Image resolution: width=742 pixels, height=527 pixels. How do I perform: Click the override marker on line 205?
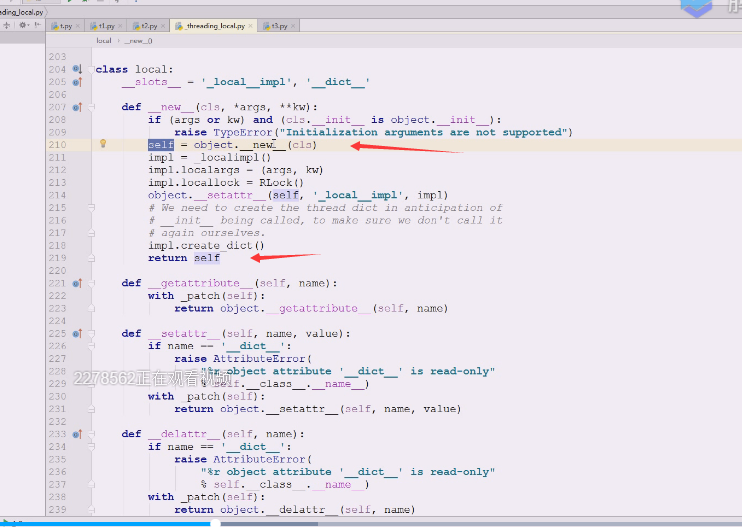[x=77, y=82]
